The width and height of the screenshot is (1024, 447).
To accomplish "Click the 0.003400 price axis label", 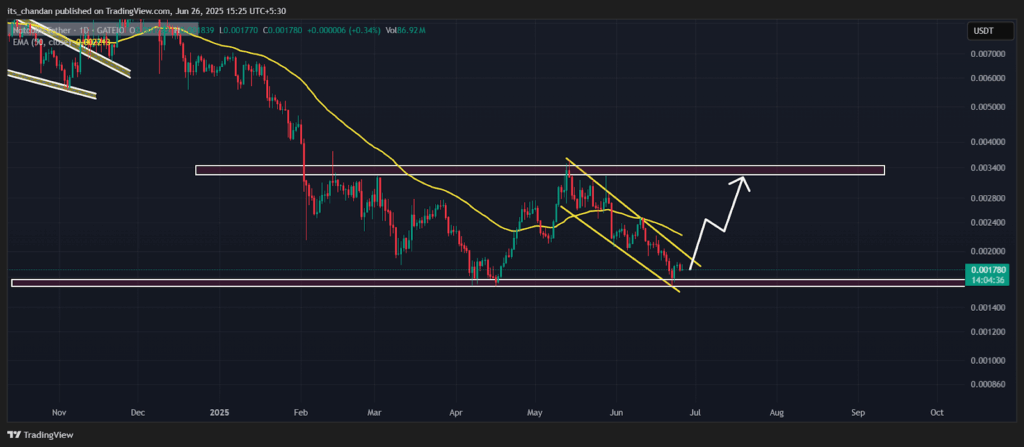I will (x=987, y=167).
